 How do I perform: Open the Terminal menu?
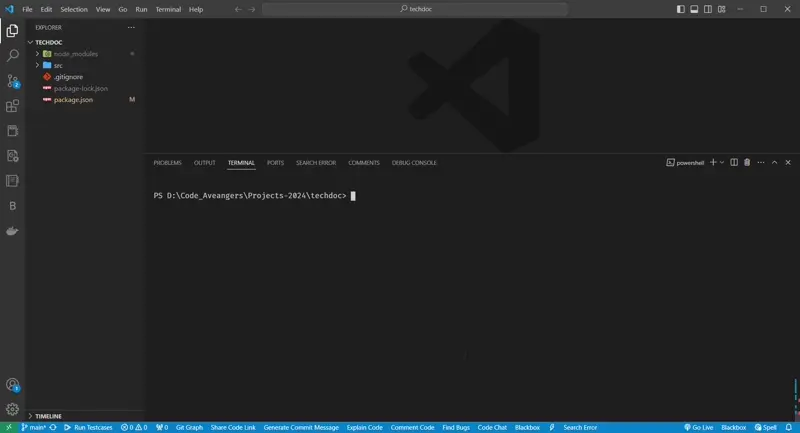click(x=168, y=9)
